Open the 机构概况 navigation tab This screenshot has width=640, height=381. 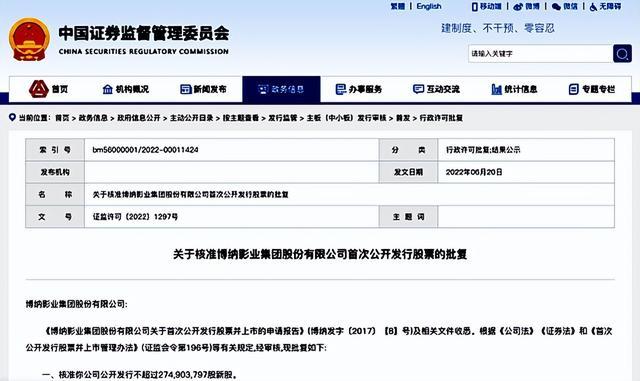tap(126, 89)
